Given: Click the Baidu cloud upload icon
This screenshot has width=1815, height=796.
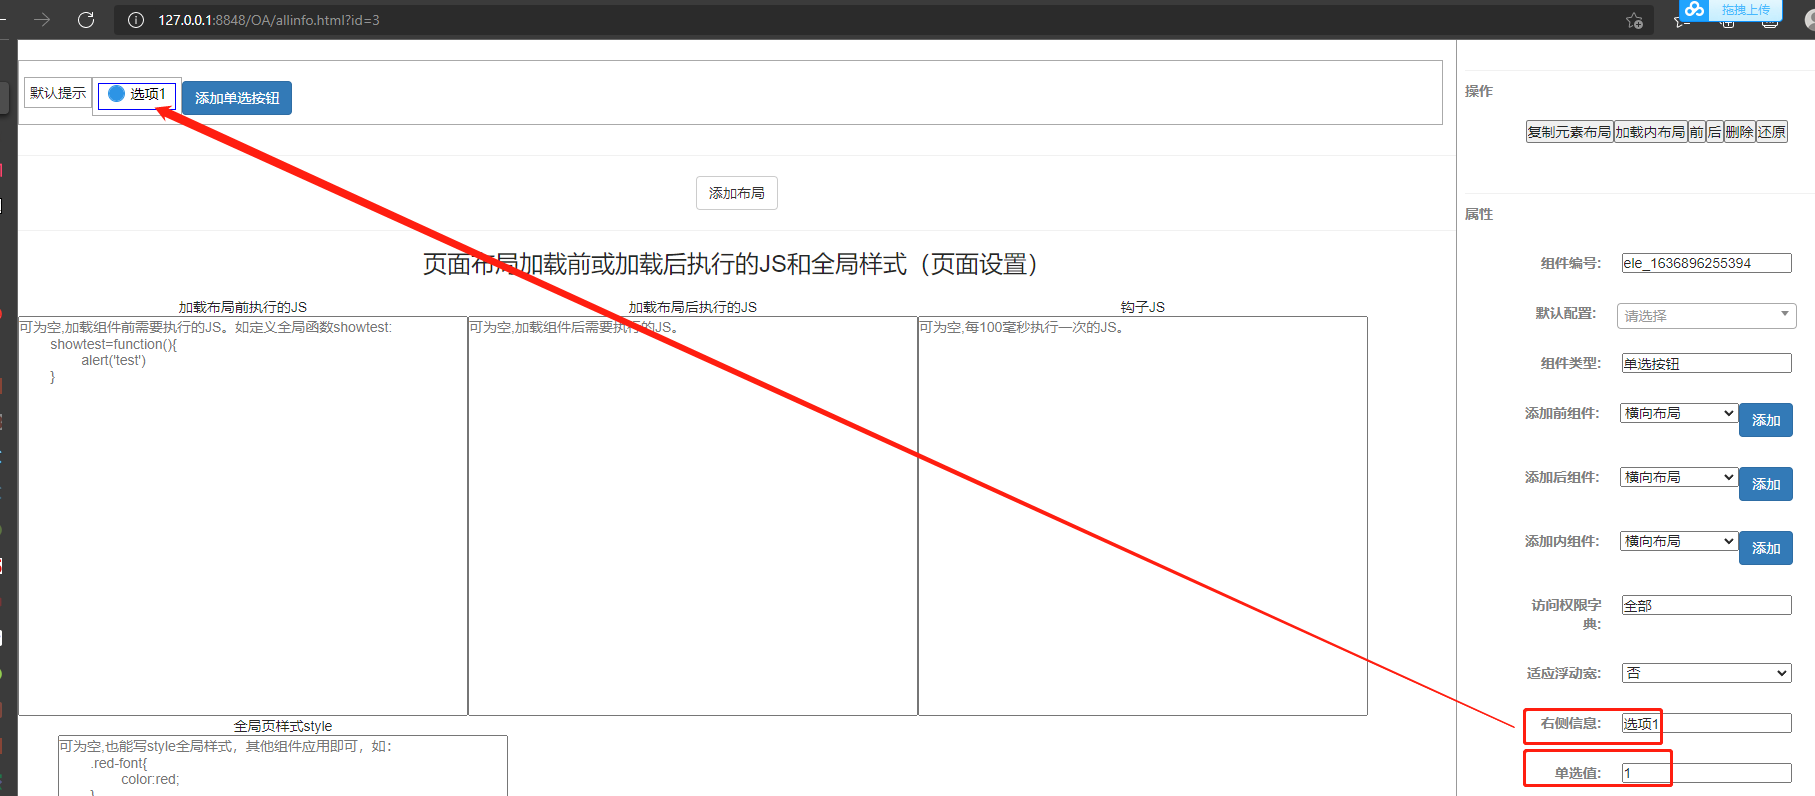Looking at the screenshot, I should 1694,9.
